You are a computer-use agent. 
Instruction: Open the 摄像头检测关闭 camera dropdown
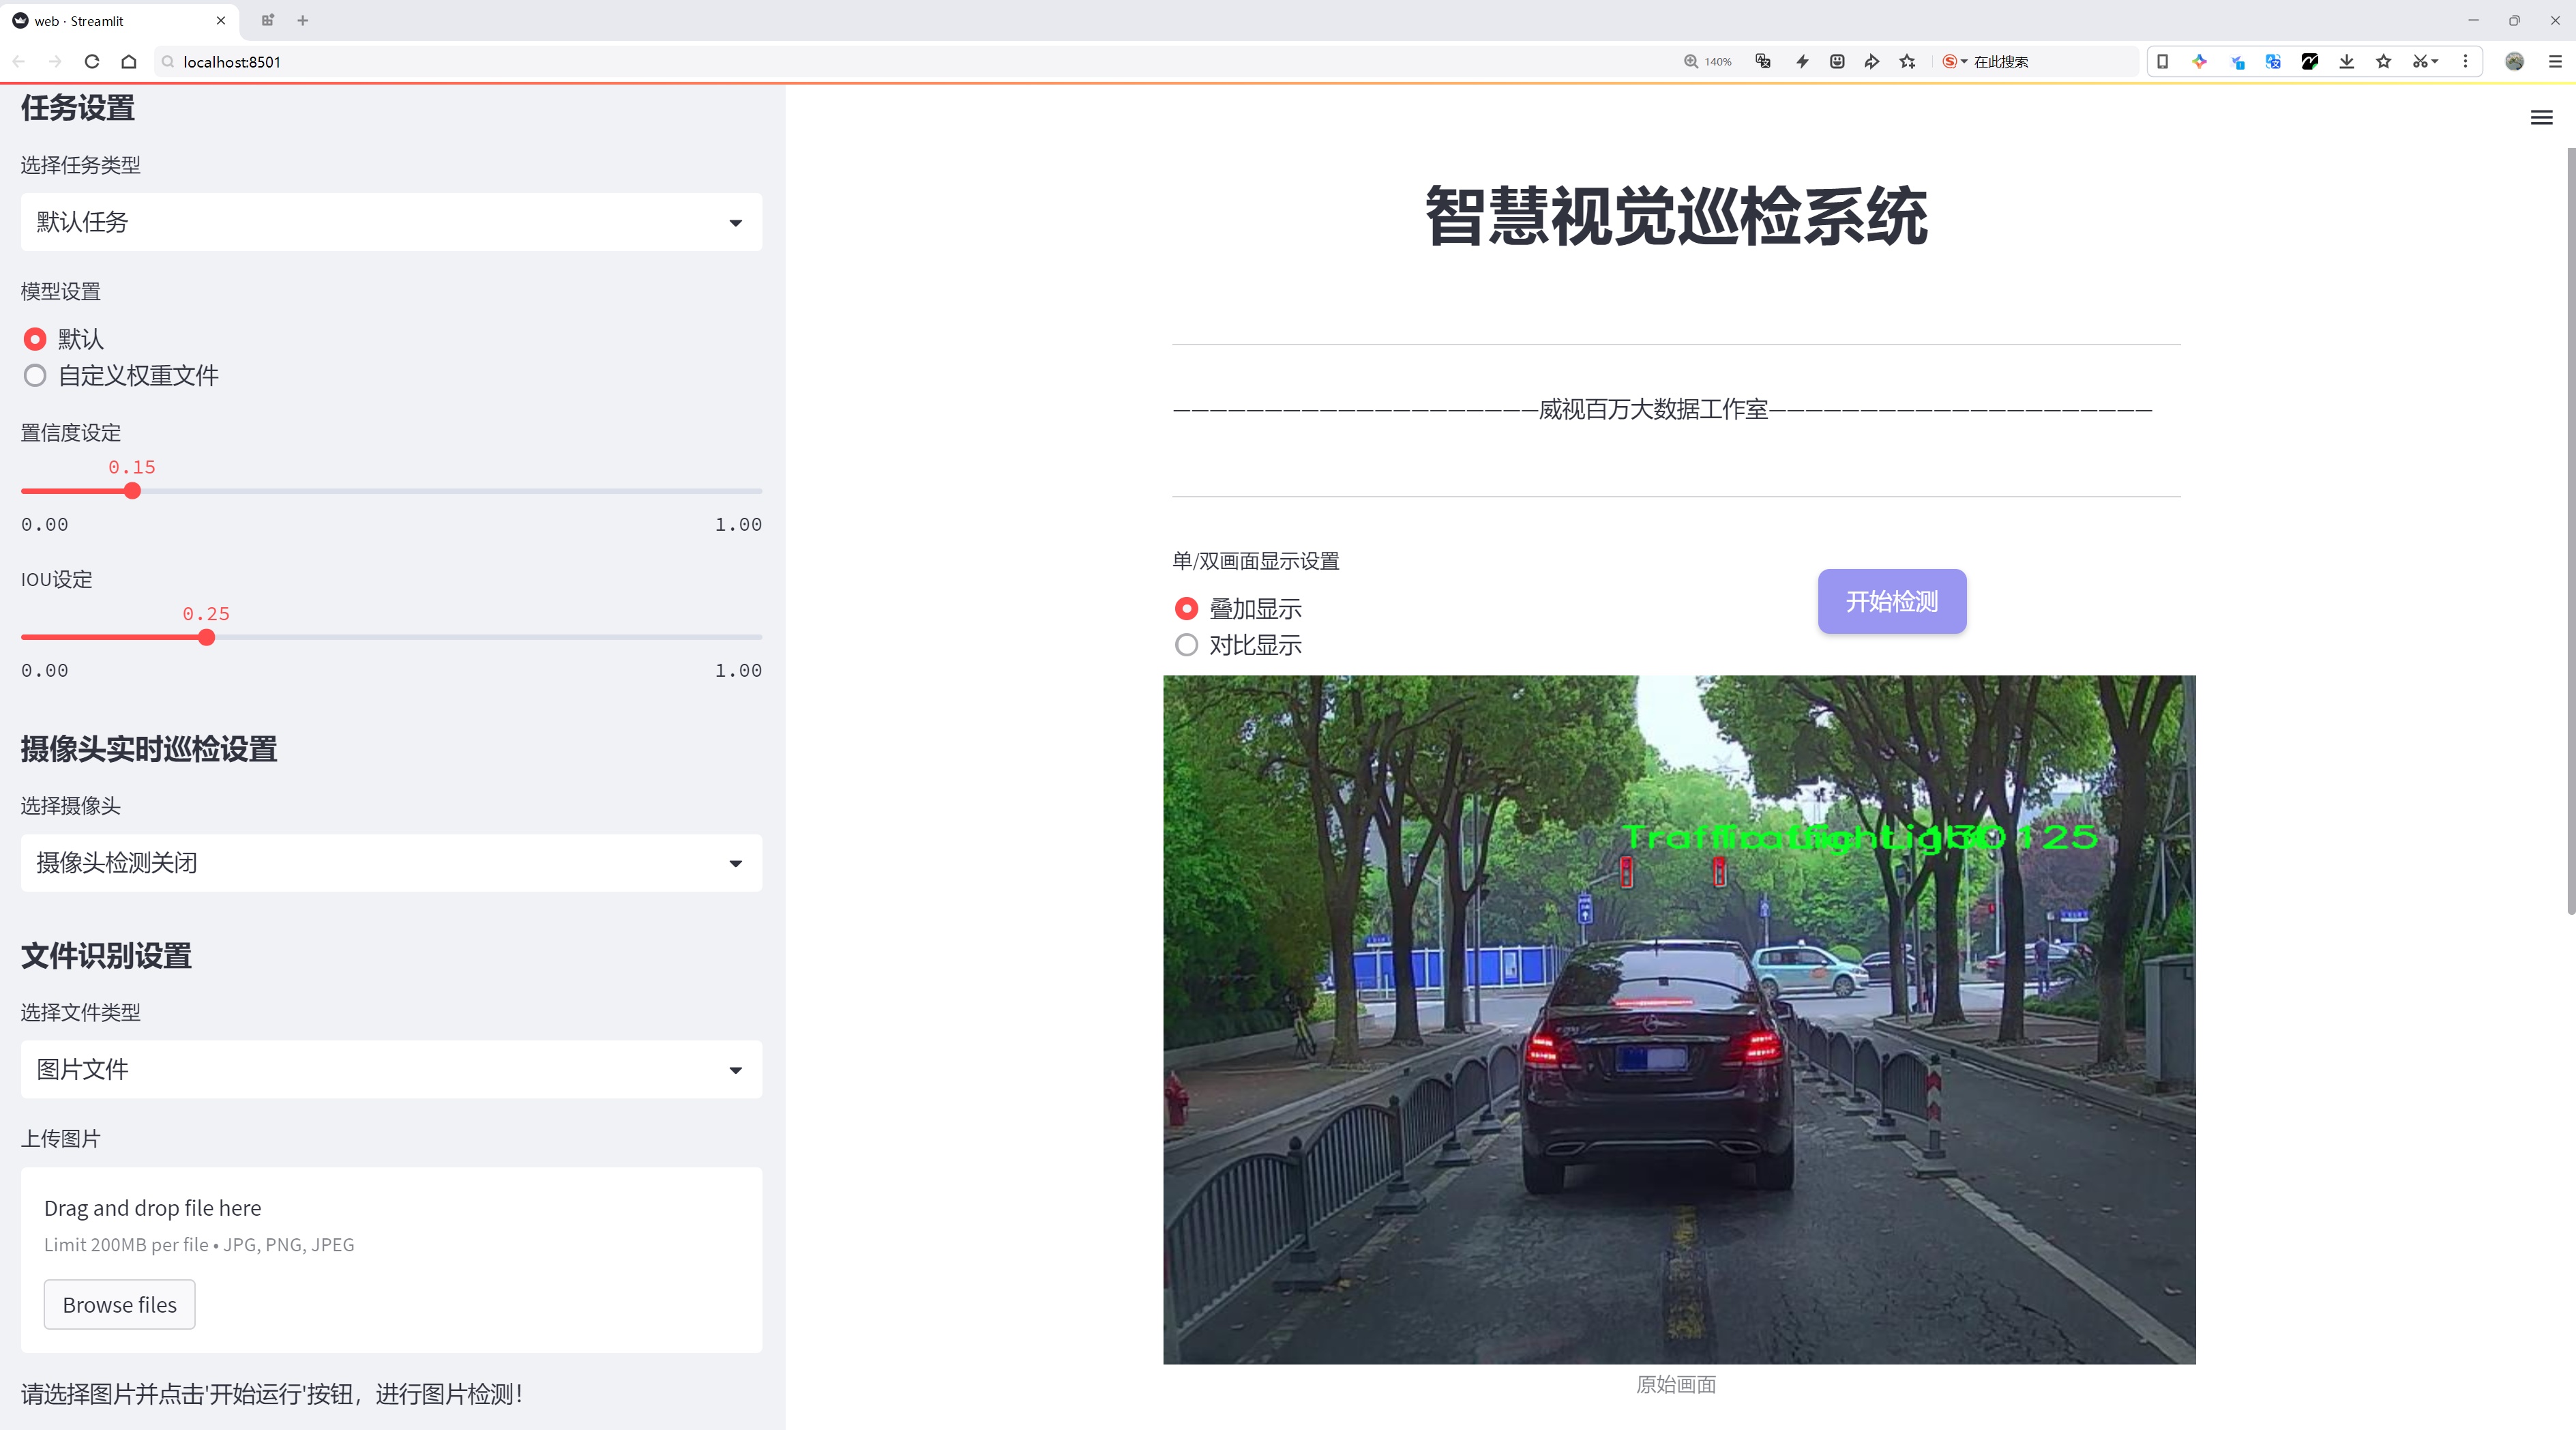391,863
